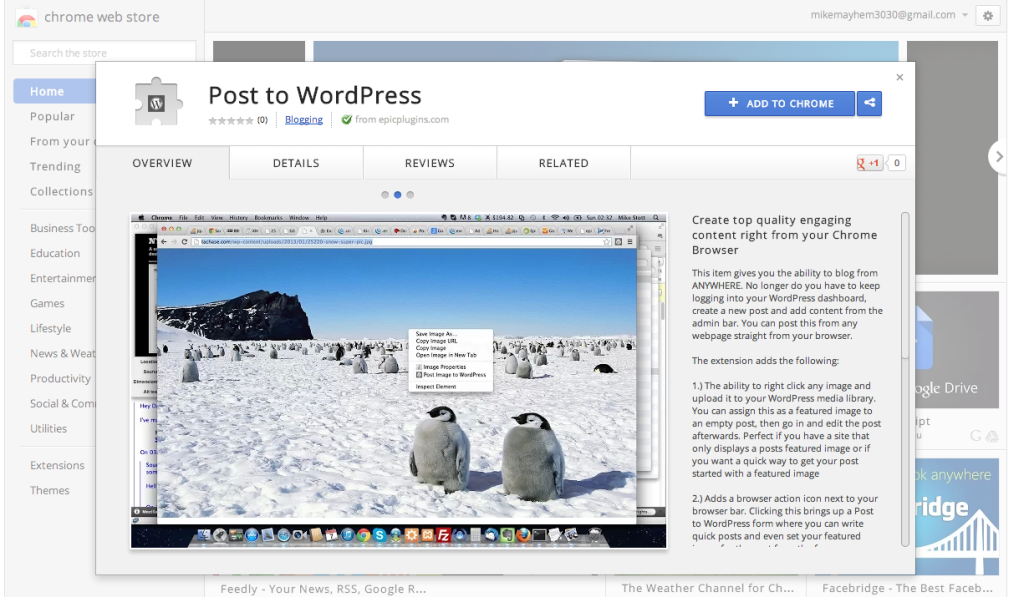Open the settings gear menu
The height and width of the screenshot is (597, 1024).
[x=987, y=16]
